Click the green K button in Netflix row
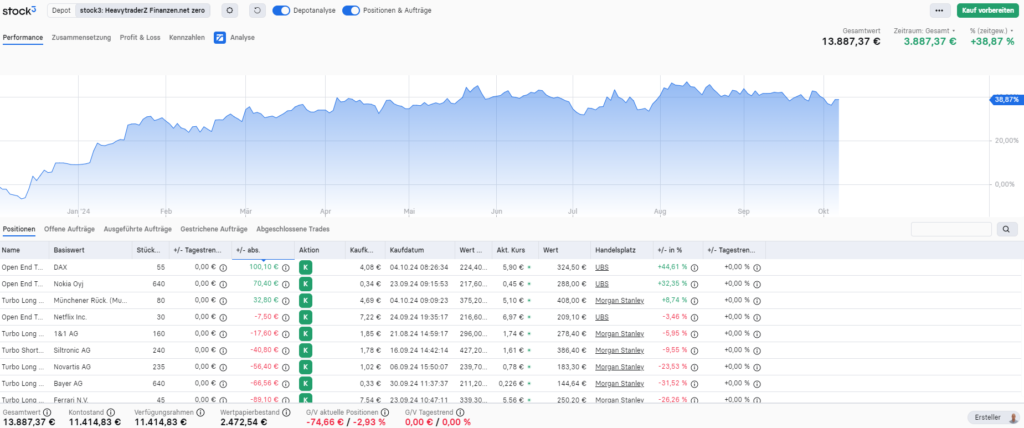The image size is (1024, 428). (x=306, y=317)
